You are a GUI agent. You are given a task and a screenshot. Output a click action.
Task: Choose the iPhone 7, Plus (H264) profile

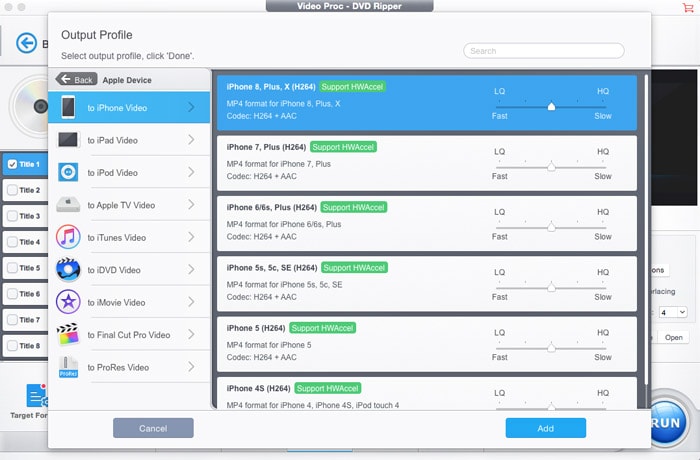click(427, 163)
